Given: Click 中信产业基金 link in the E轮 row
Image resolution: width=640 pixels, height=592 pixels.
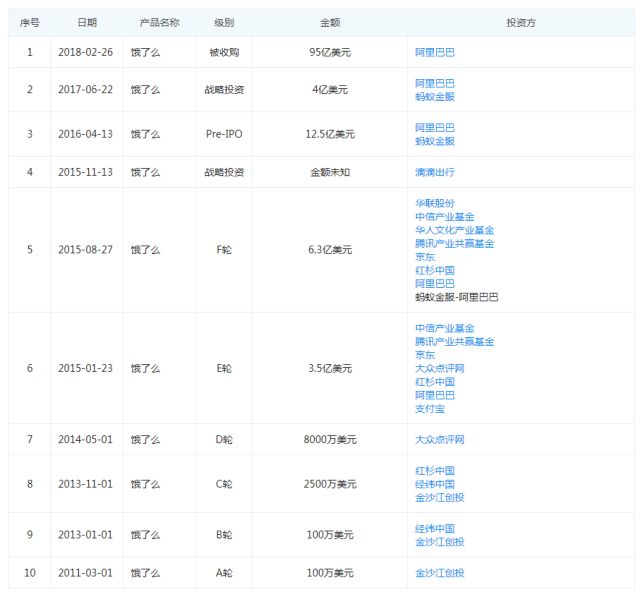Looking at the screenshot, I should pyautogui.click(x=444, y=328).
